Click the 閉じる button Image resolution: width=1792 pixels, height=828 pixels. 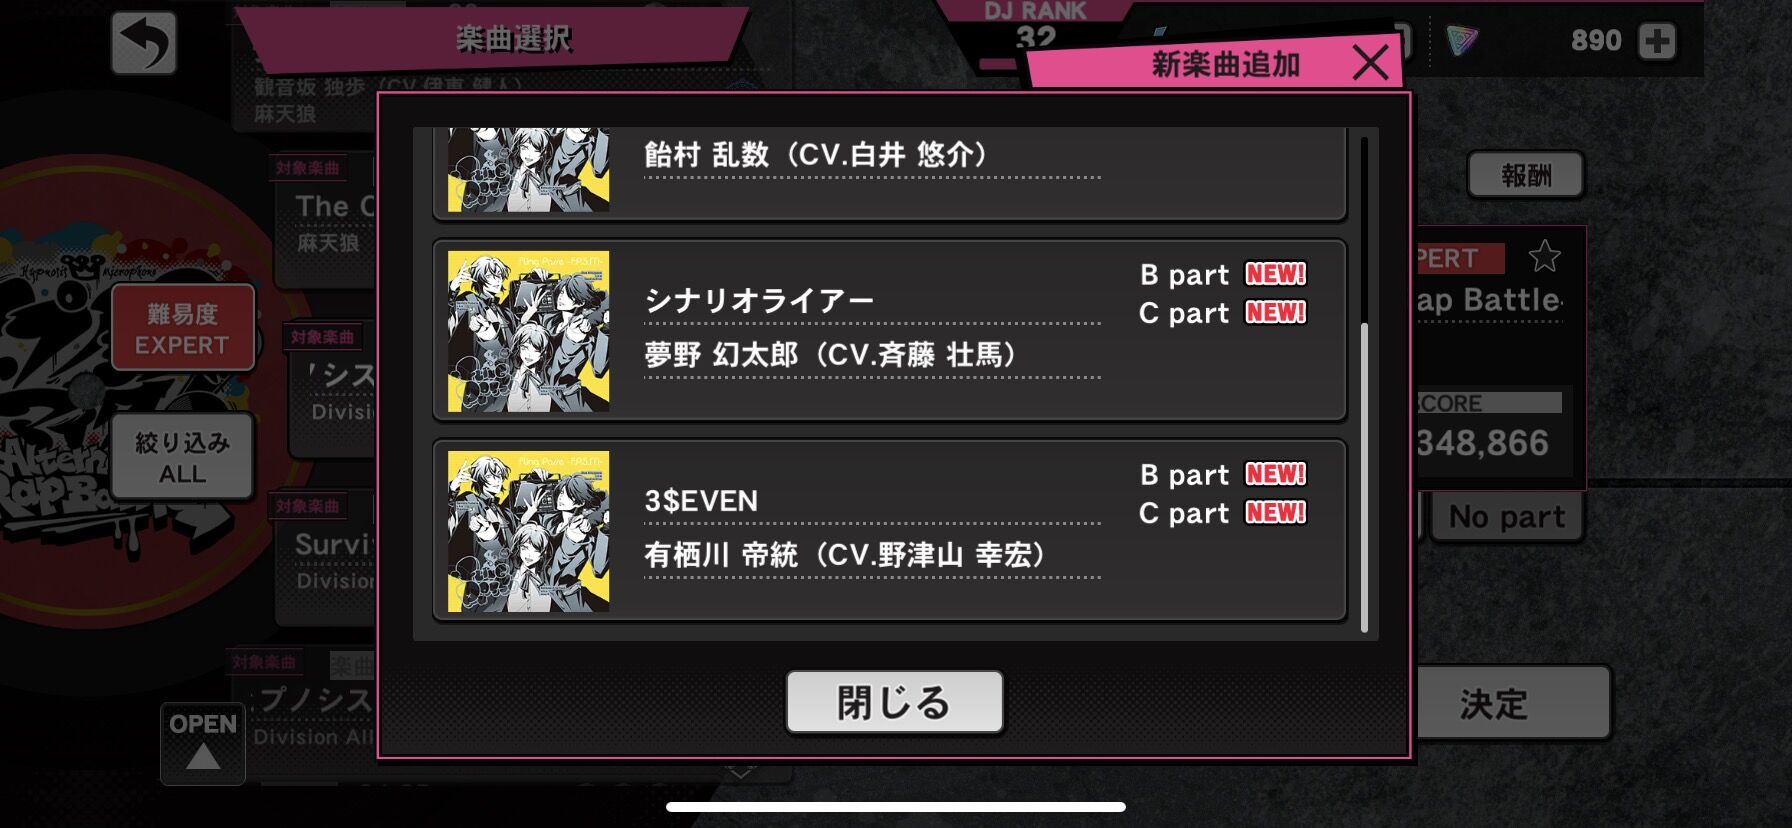point(894,702)
